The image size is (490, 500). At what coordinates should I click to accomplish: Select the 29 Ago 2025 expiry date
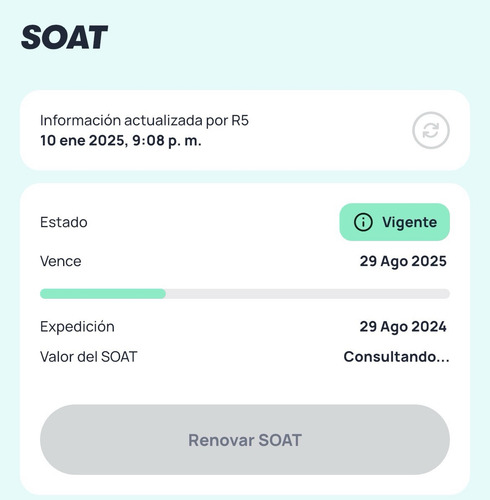pos(403,261)
